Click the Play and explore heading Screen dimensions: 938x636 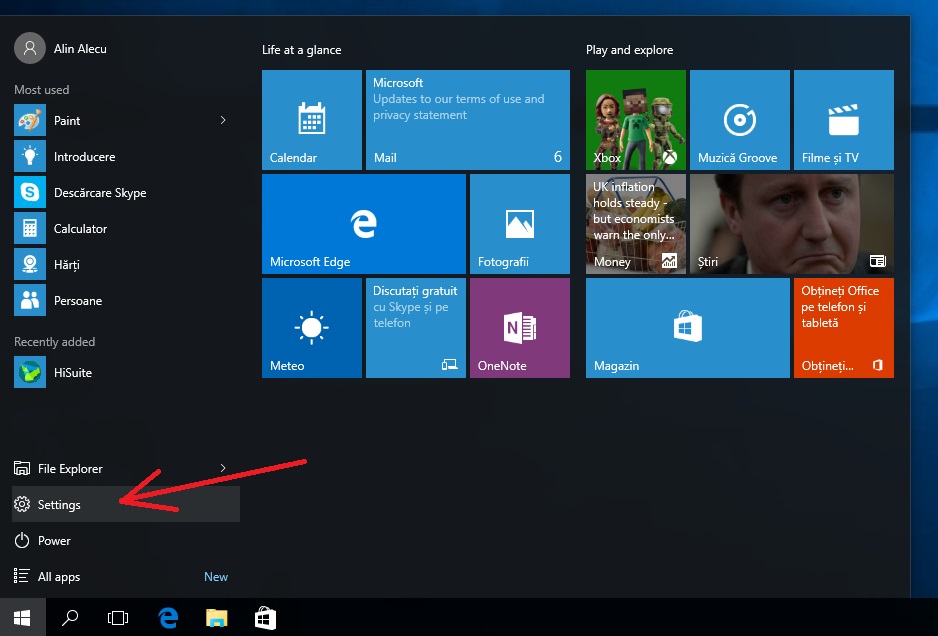(629, 50)
